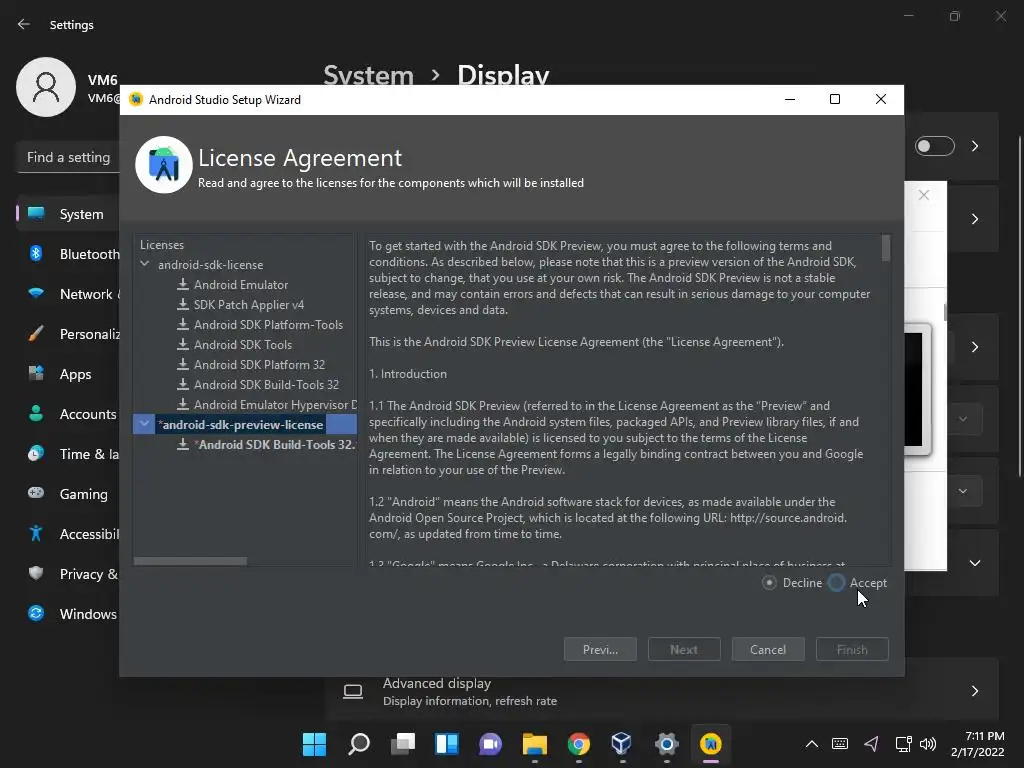Image resolution: width=1024 pixels, height=768 pixels.
Task: Cancel the setup wizard
Action: 768,650
